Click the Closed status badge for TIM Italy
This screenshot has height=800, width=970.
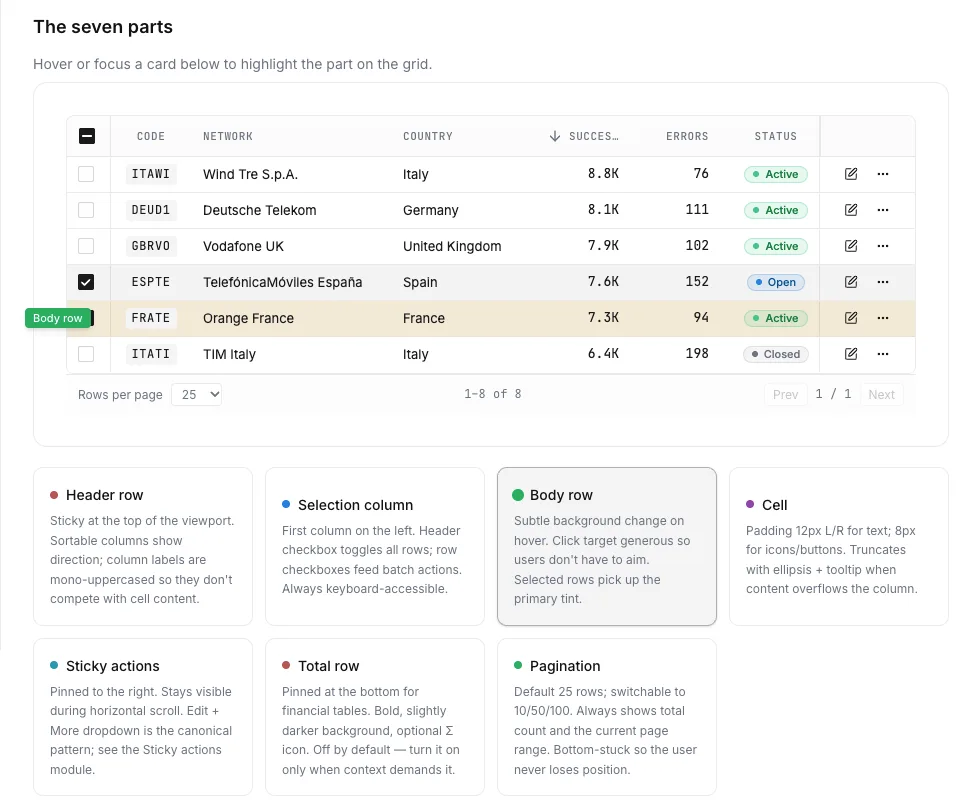coord(776,354)
